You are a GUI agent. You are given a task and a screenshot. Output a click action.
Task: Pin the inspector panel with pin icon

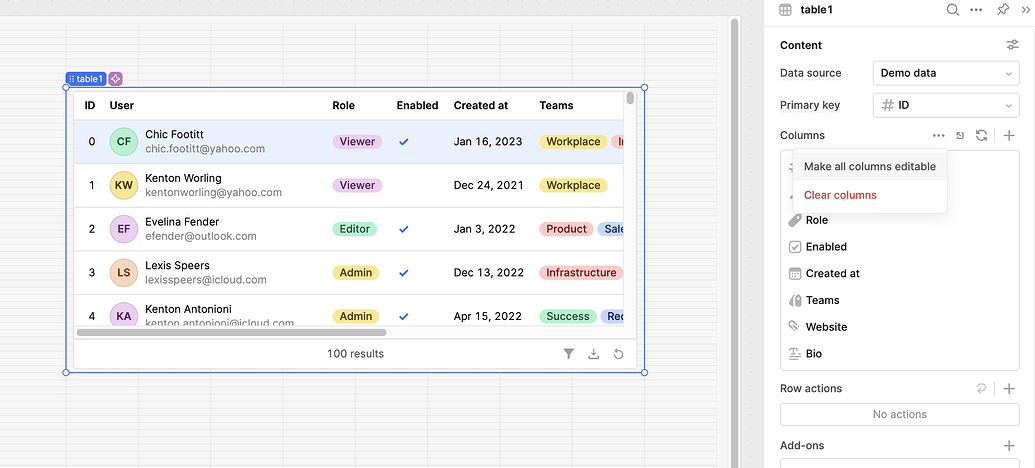pyautogui.click(x=1003, y=10)
